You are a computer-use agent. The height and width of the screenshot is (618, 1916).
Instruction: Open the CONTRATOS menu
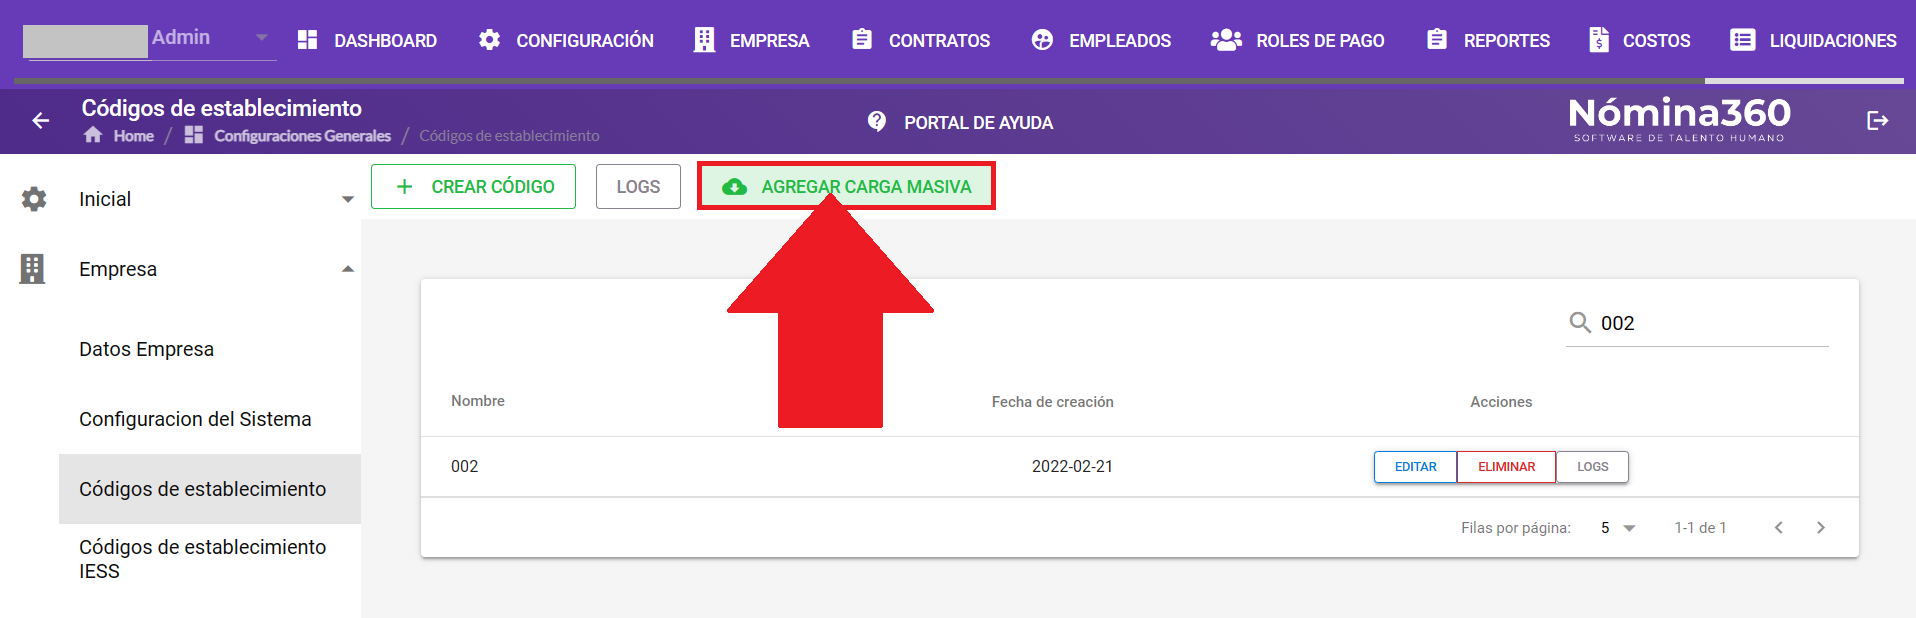(921, 40)
